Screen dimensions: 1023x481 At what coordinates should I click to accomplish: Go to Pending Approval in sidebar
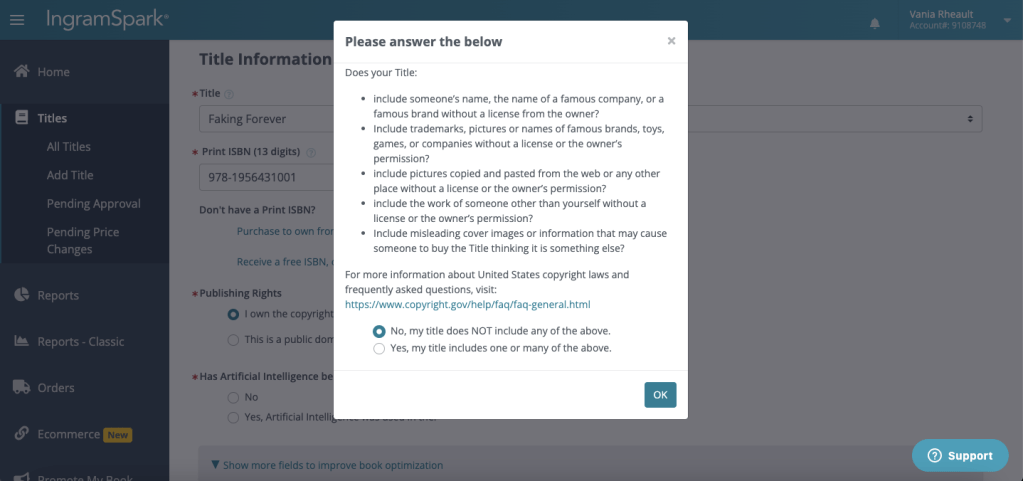[x=94, y=204]
